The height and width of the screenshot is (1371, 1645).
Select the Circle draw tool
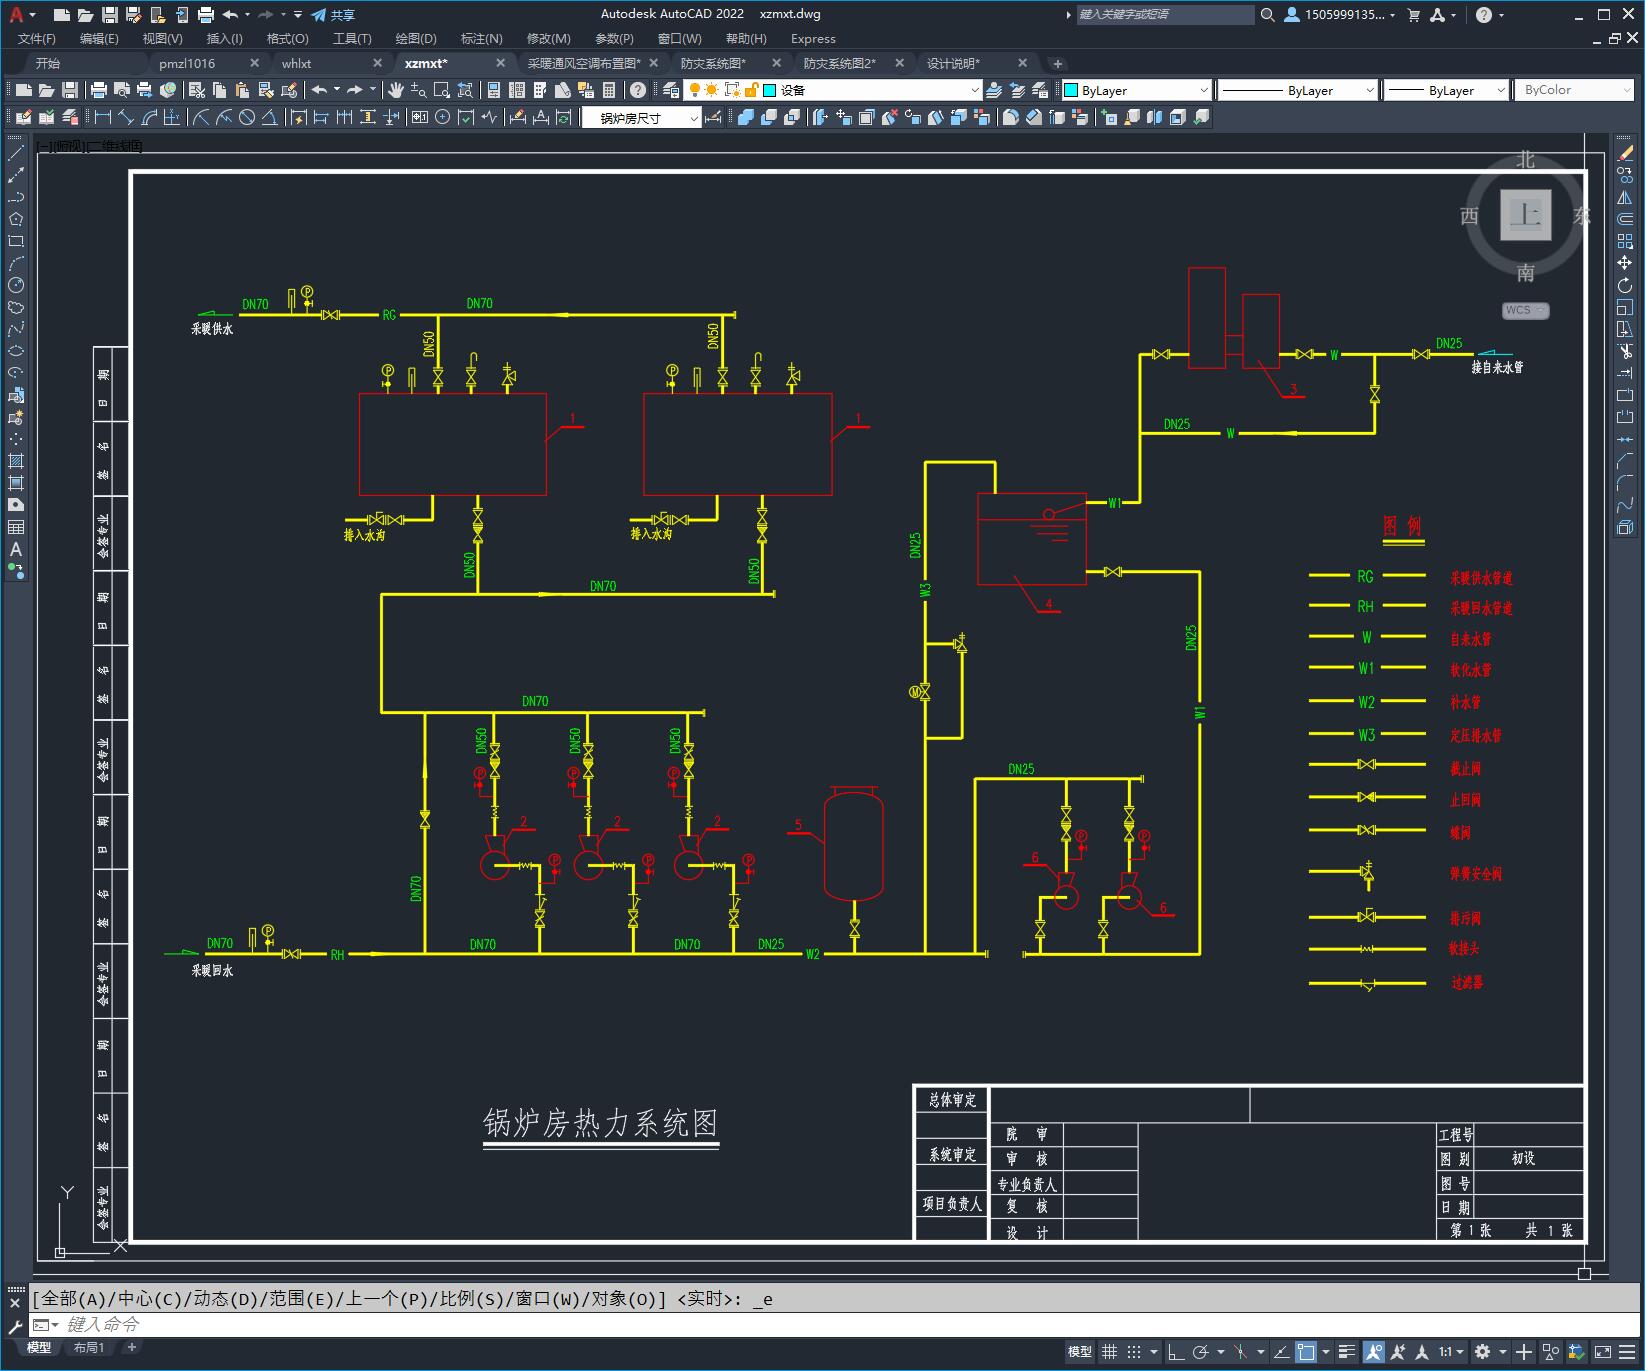pyautogui.click(x=16, y=285)
